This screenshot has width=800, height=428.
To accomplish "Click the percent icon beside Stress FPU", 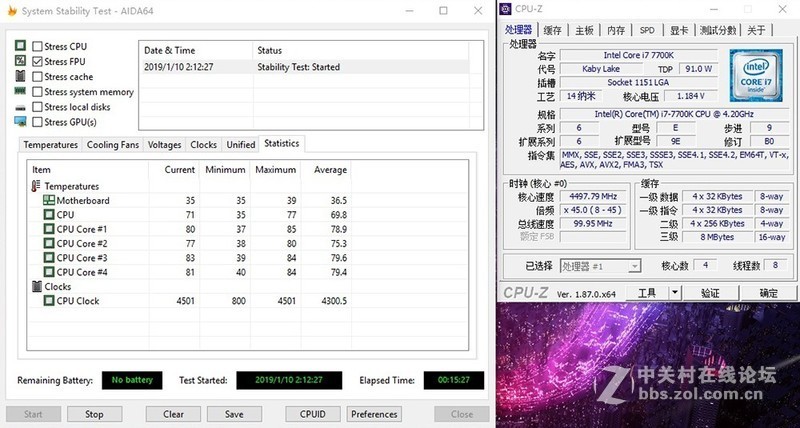I will 20,61.
